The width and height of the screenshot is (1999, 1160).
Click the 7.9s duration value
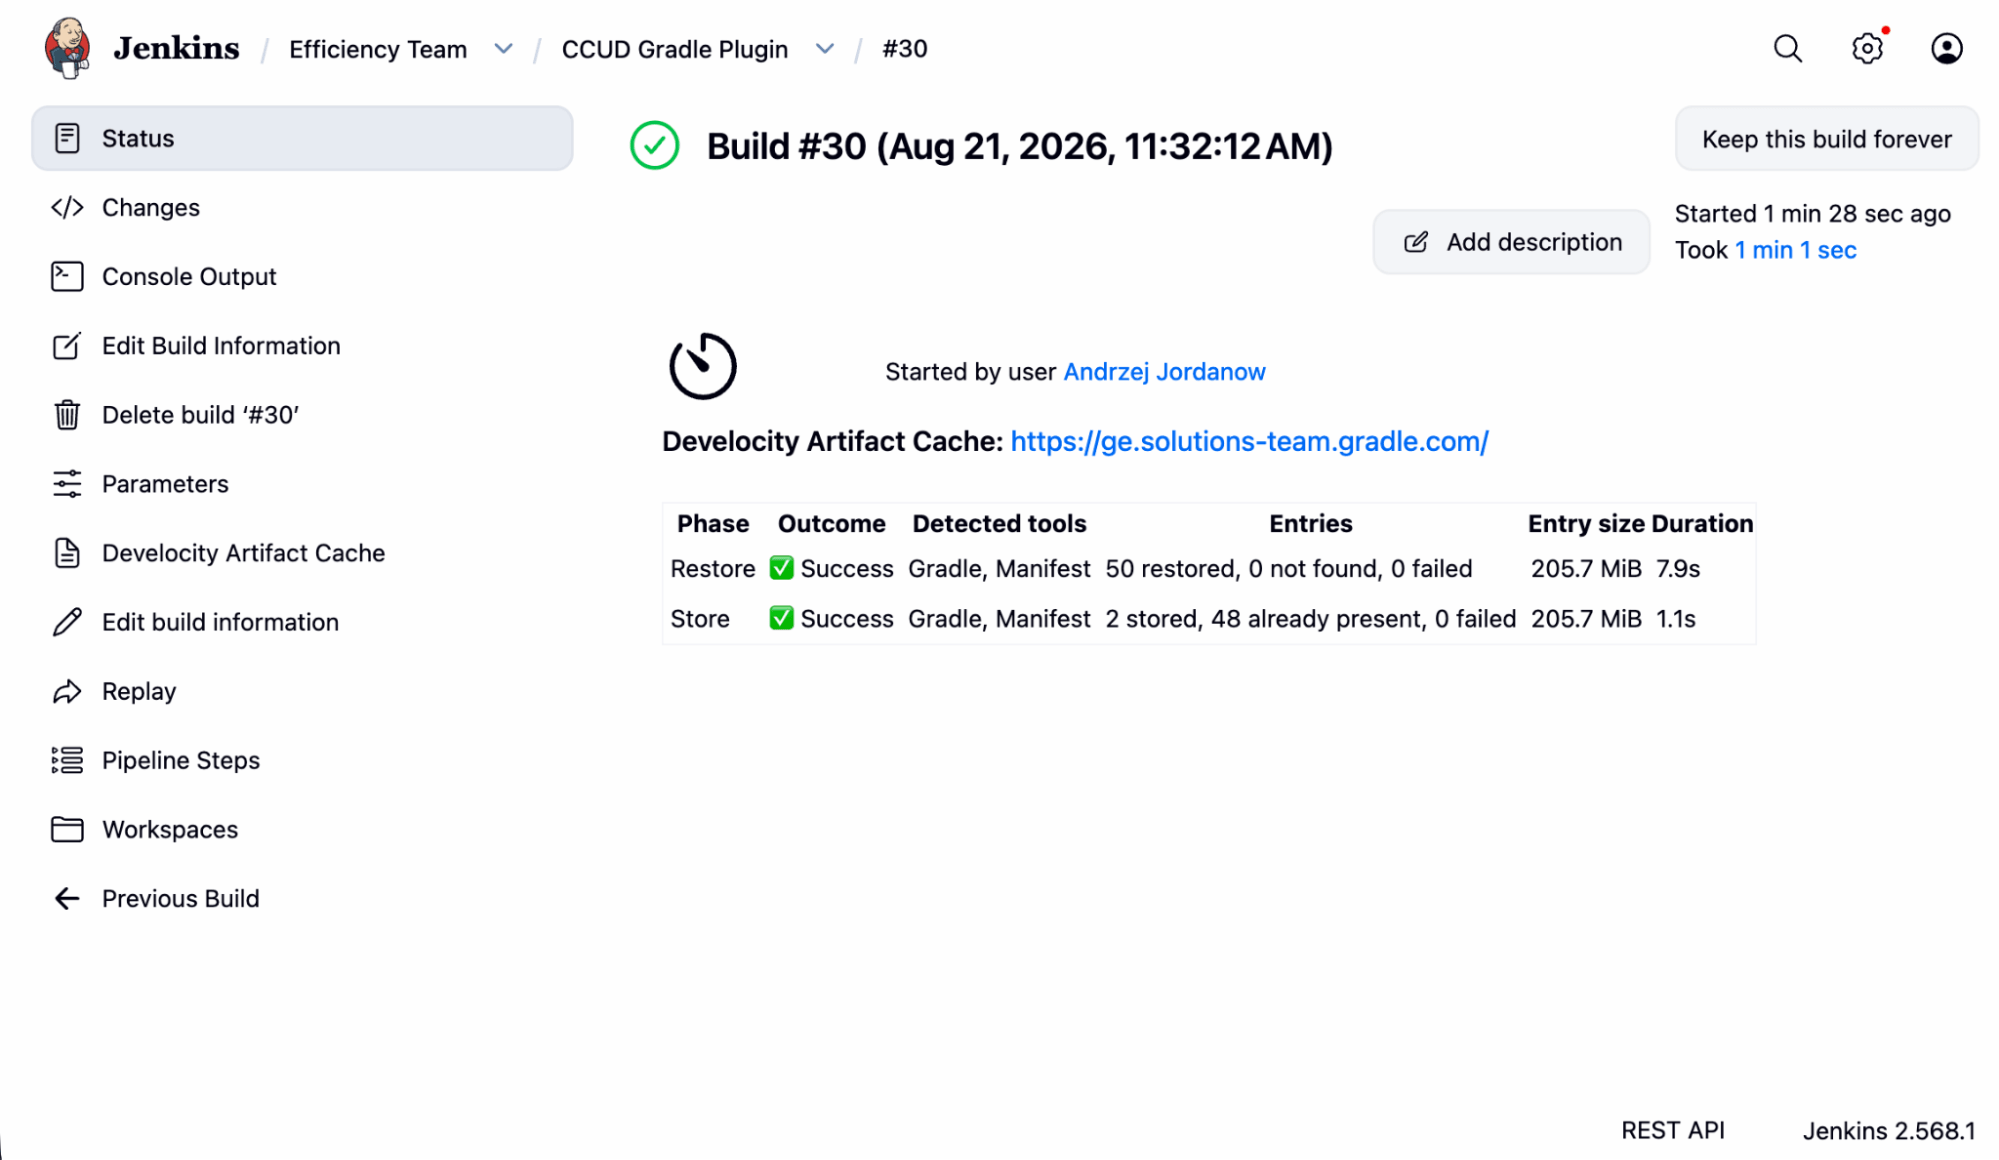[x=1678, y=569]
